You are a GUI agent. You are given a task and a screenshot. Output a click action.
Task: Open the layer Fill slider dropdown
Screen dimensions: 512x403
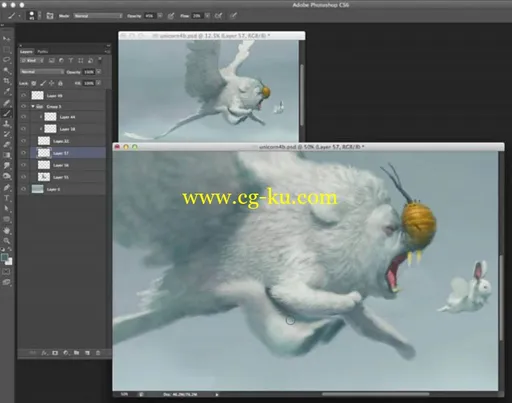[99, 83]
